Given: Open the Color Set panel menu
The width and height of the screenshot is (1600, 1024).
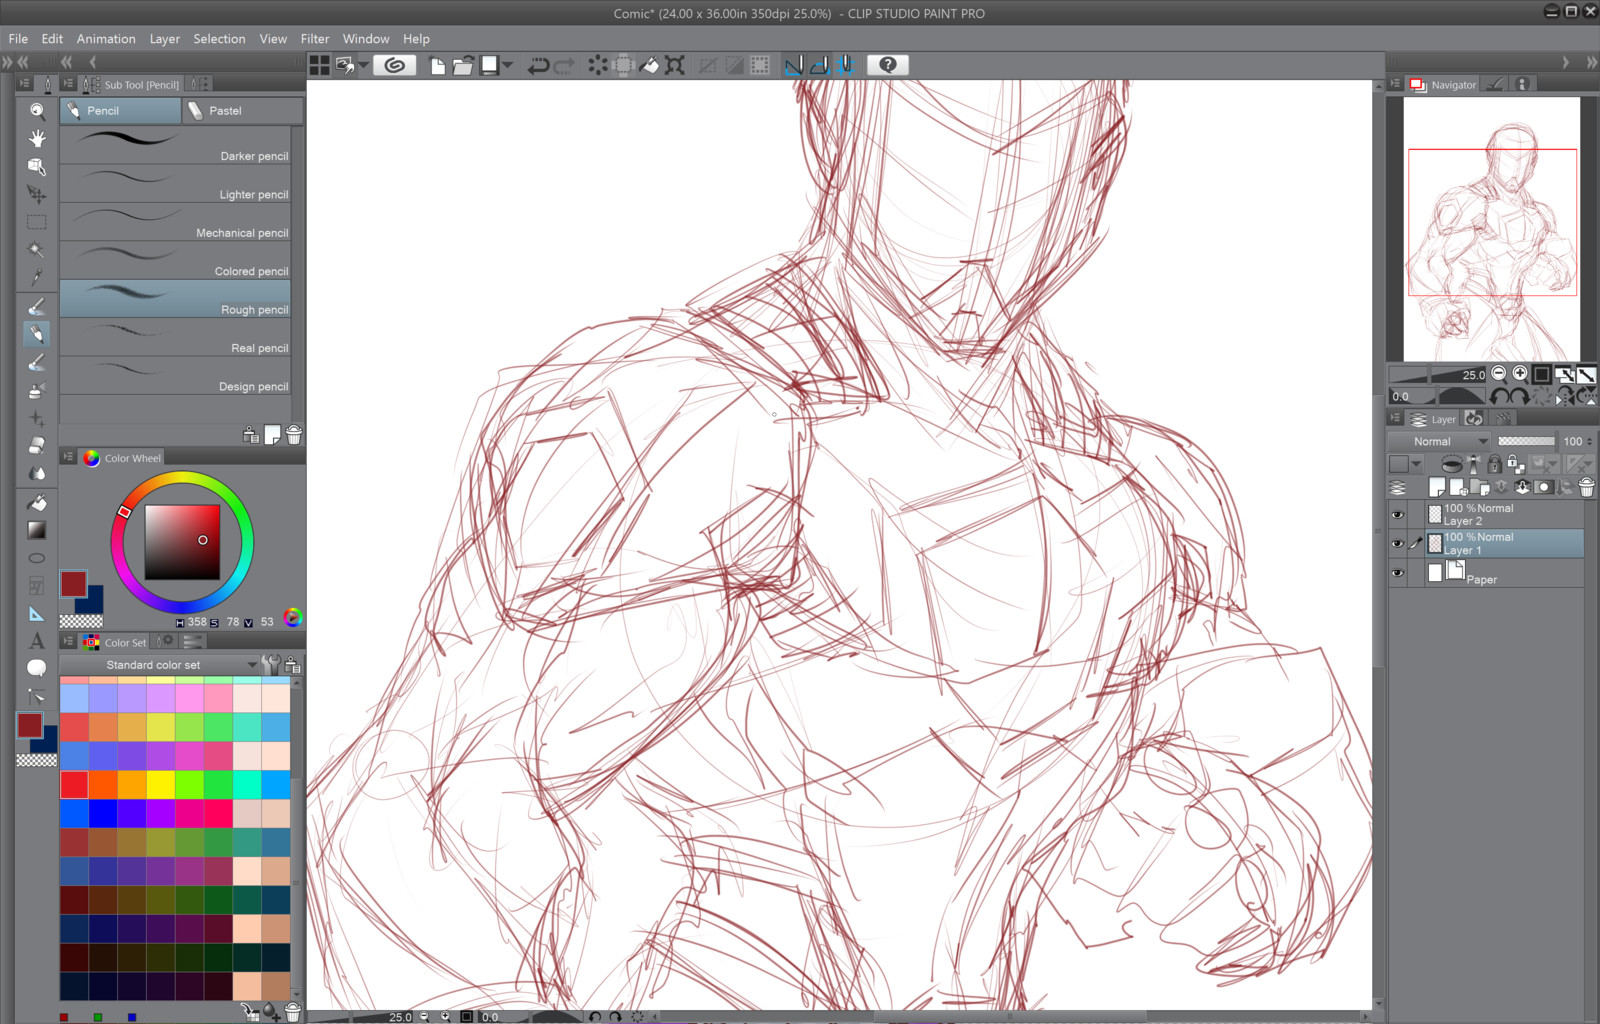Looking at the screenshot, I should pyautogui.click(x=68, y=641).
